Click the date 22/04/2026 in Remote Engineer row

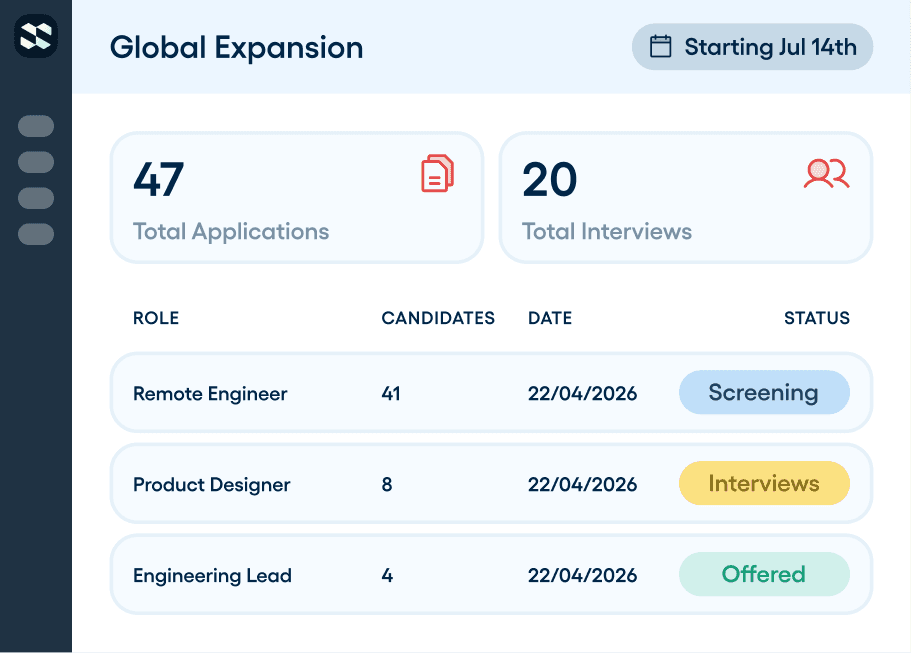pos(582,394)
